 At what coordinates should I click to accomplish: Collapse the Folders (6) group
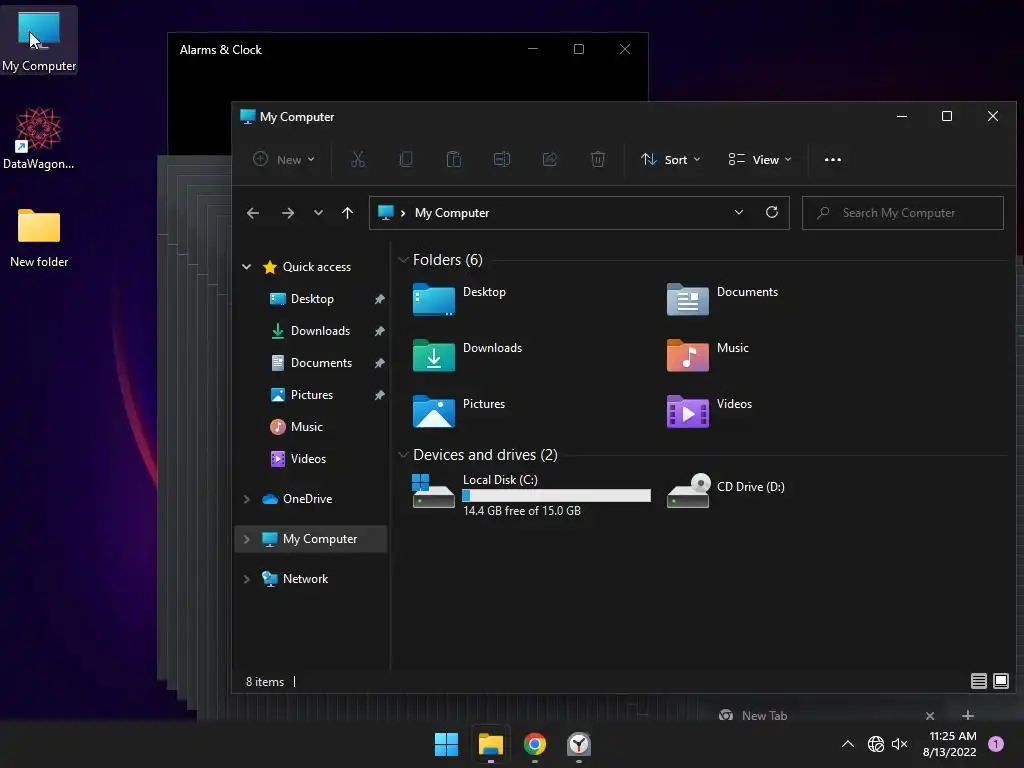(x=403, y=260)
